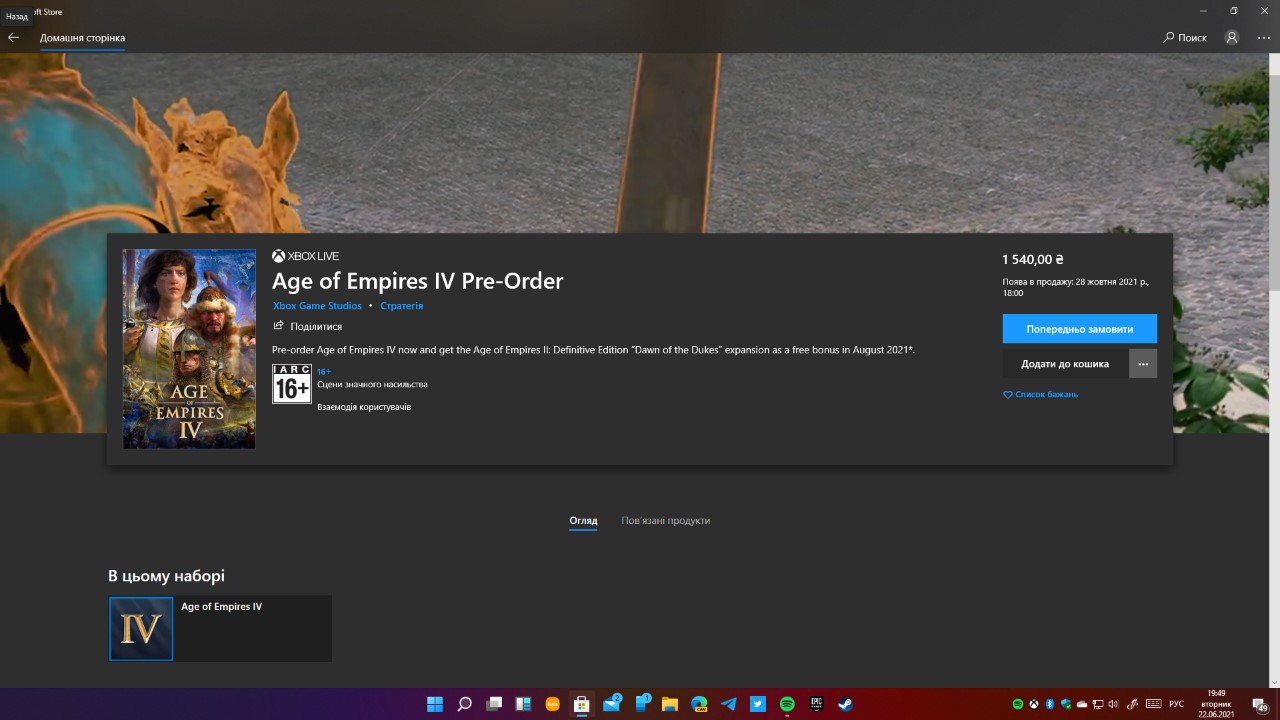Launch Steam from taskbar
This screenshot has height=720, width=1280.
(845, 704)
